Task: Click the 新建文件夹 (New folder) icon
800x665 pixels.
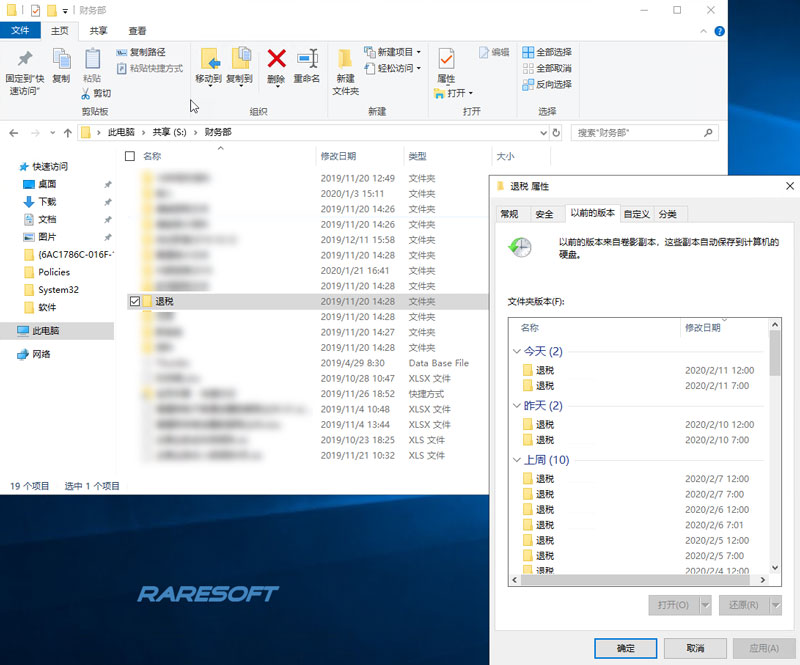Action: coord(345,60)
